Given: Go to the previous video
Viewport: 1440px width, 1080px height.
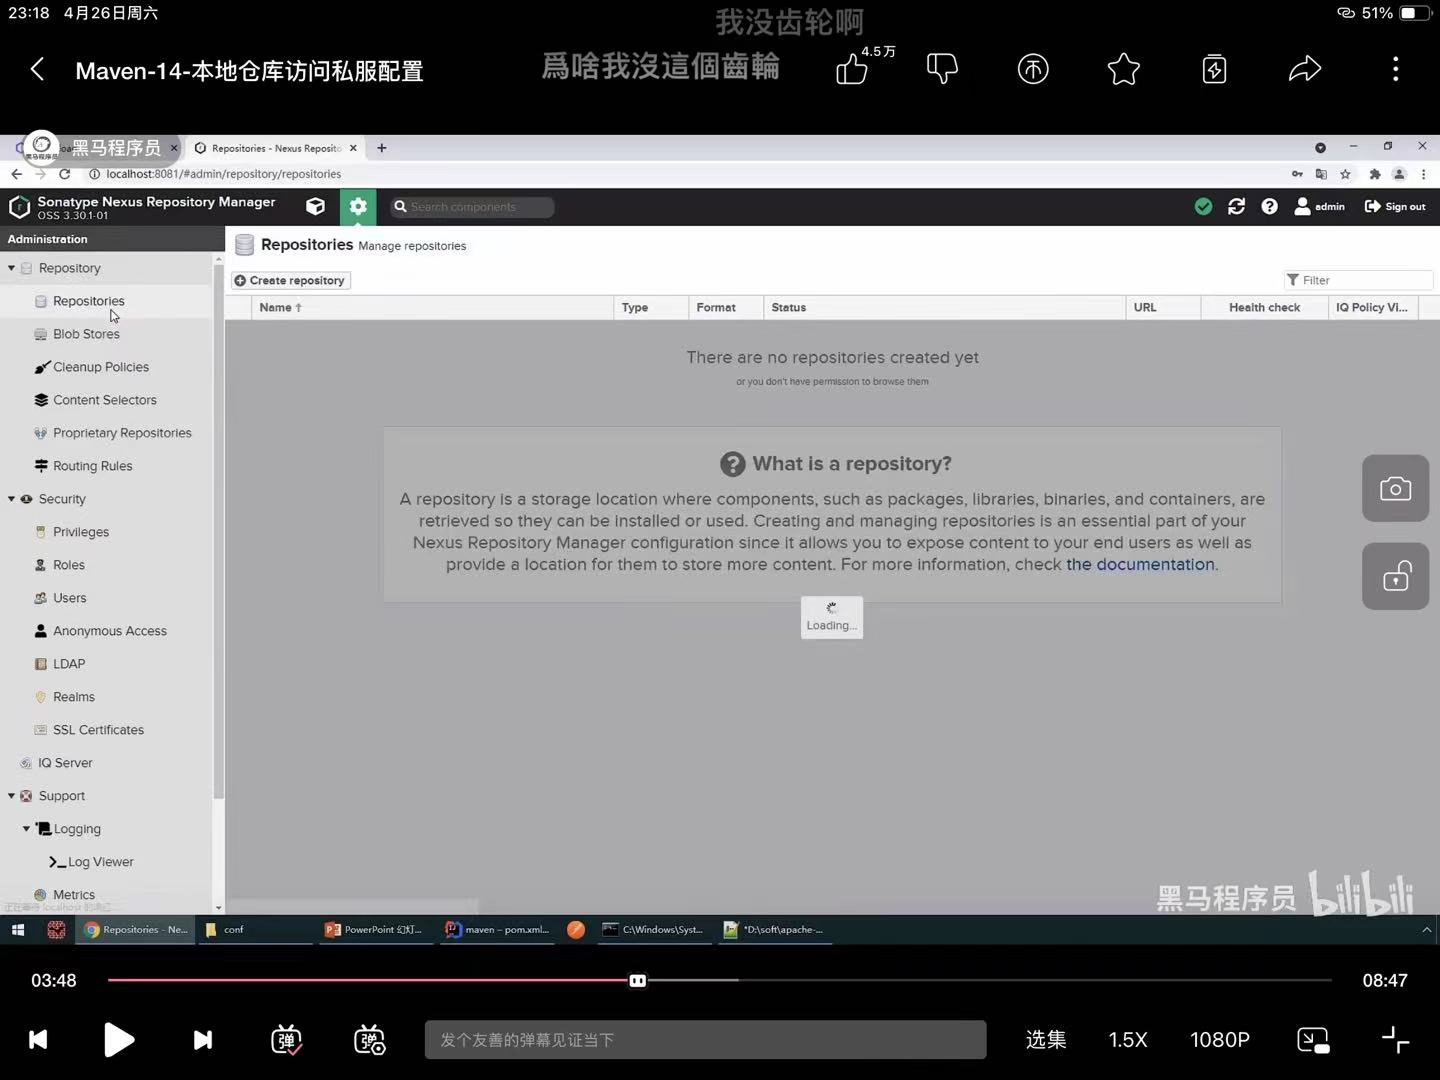Looking at the screenshot, I should point(38,1040).
